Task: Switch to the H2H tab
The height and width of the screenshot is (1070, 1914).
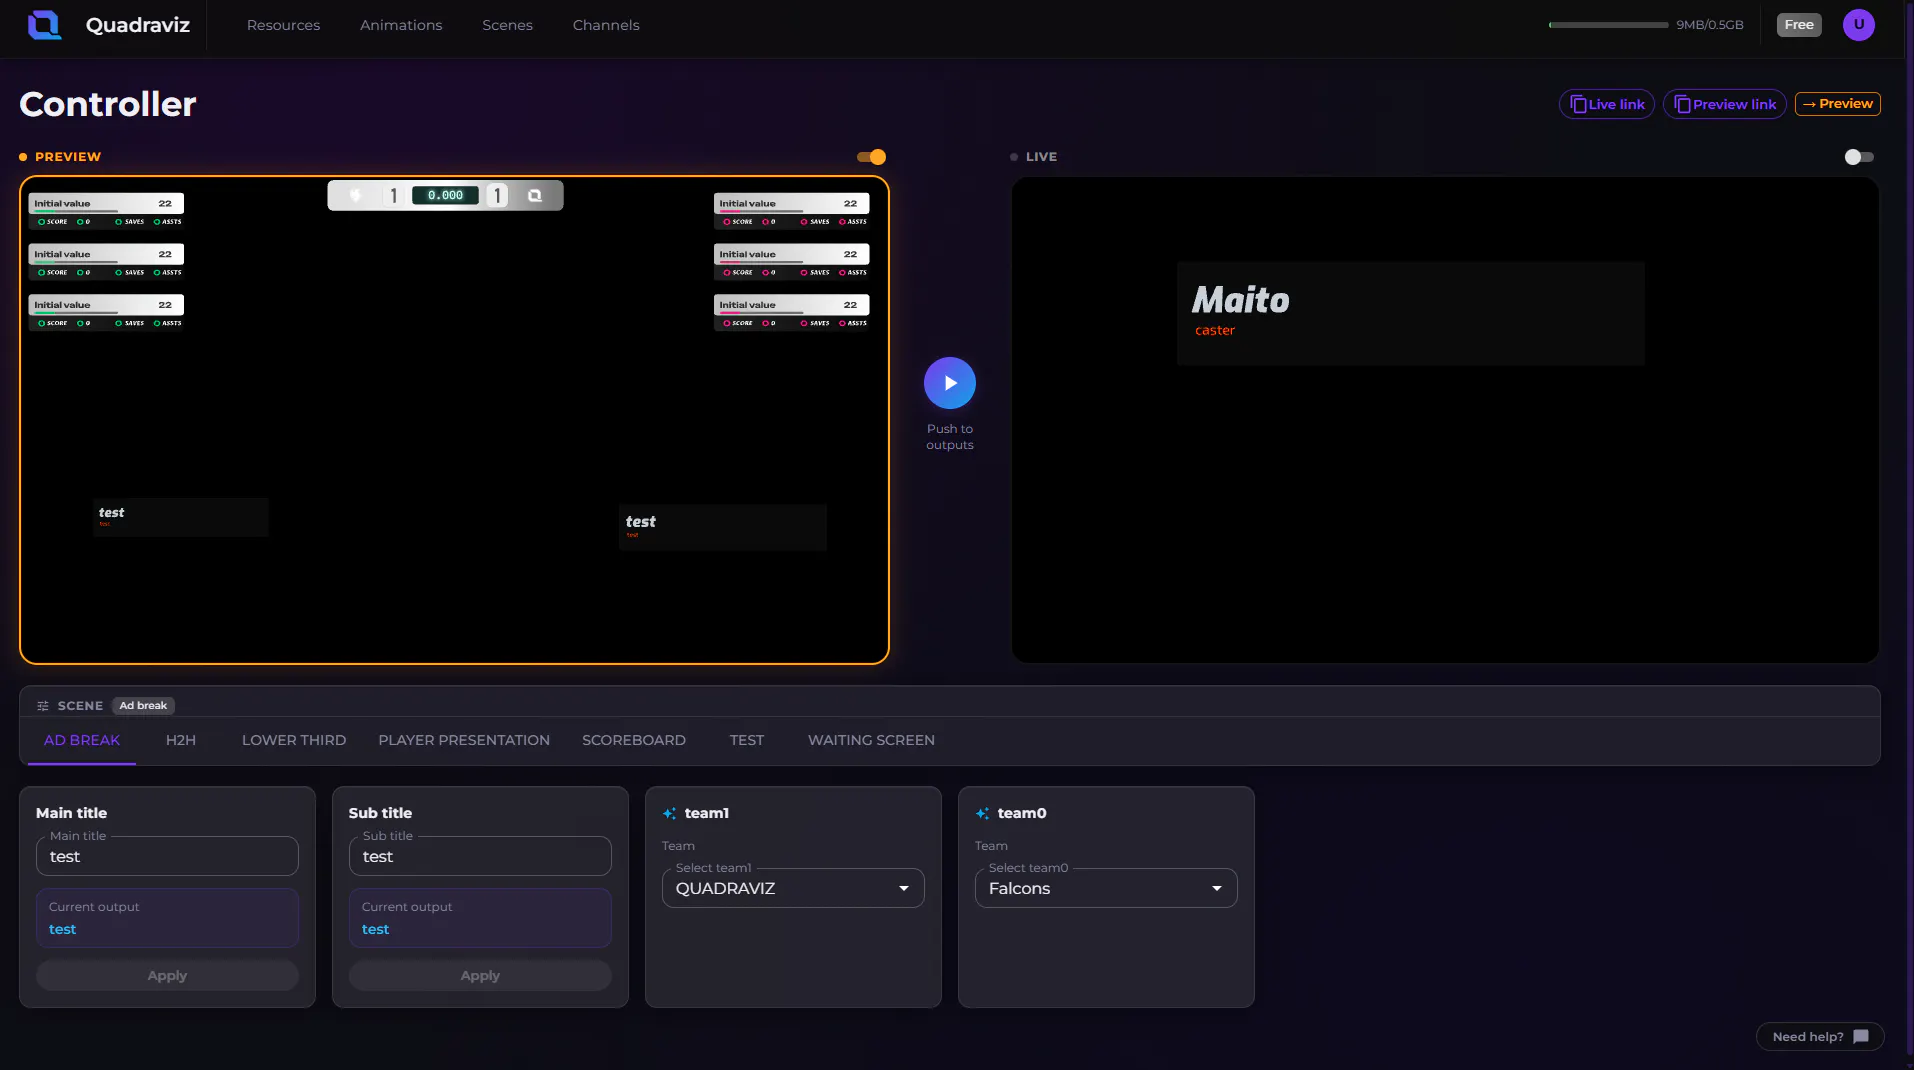Action: [x=181, y=740]
